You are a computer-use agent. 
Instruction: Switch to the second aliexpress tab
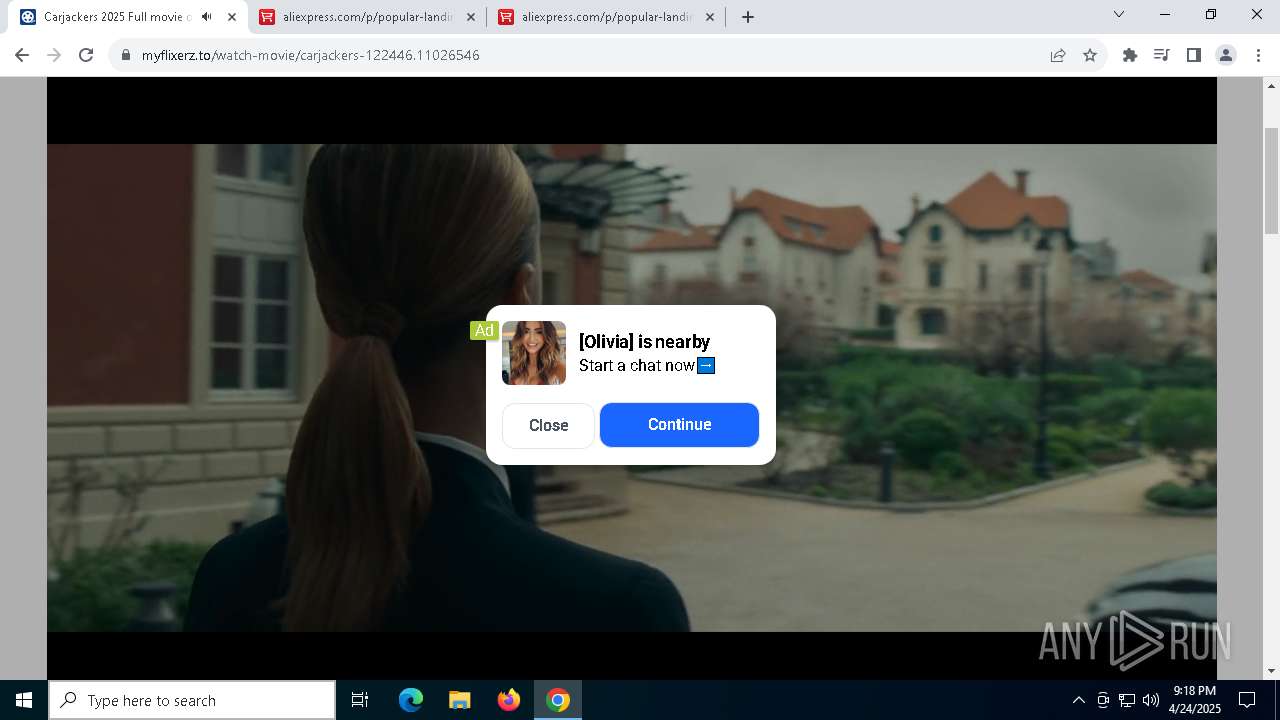pyautogui.click(x=606, y=17)
